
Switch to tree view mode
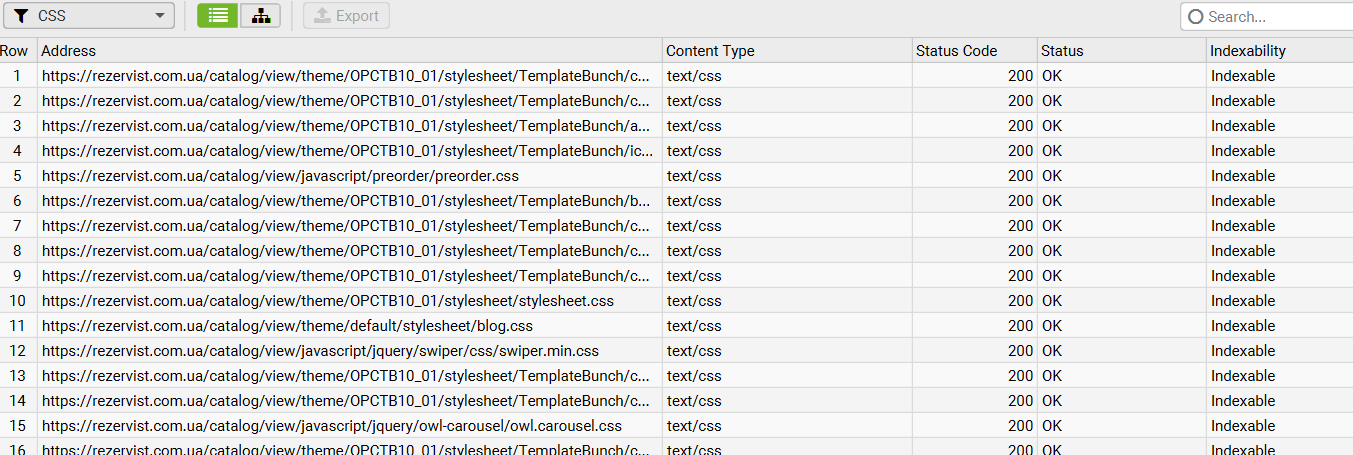coord(260,16)
